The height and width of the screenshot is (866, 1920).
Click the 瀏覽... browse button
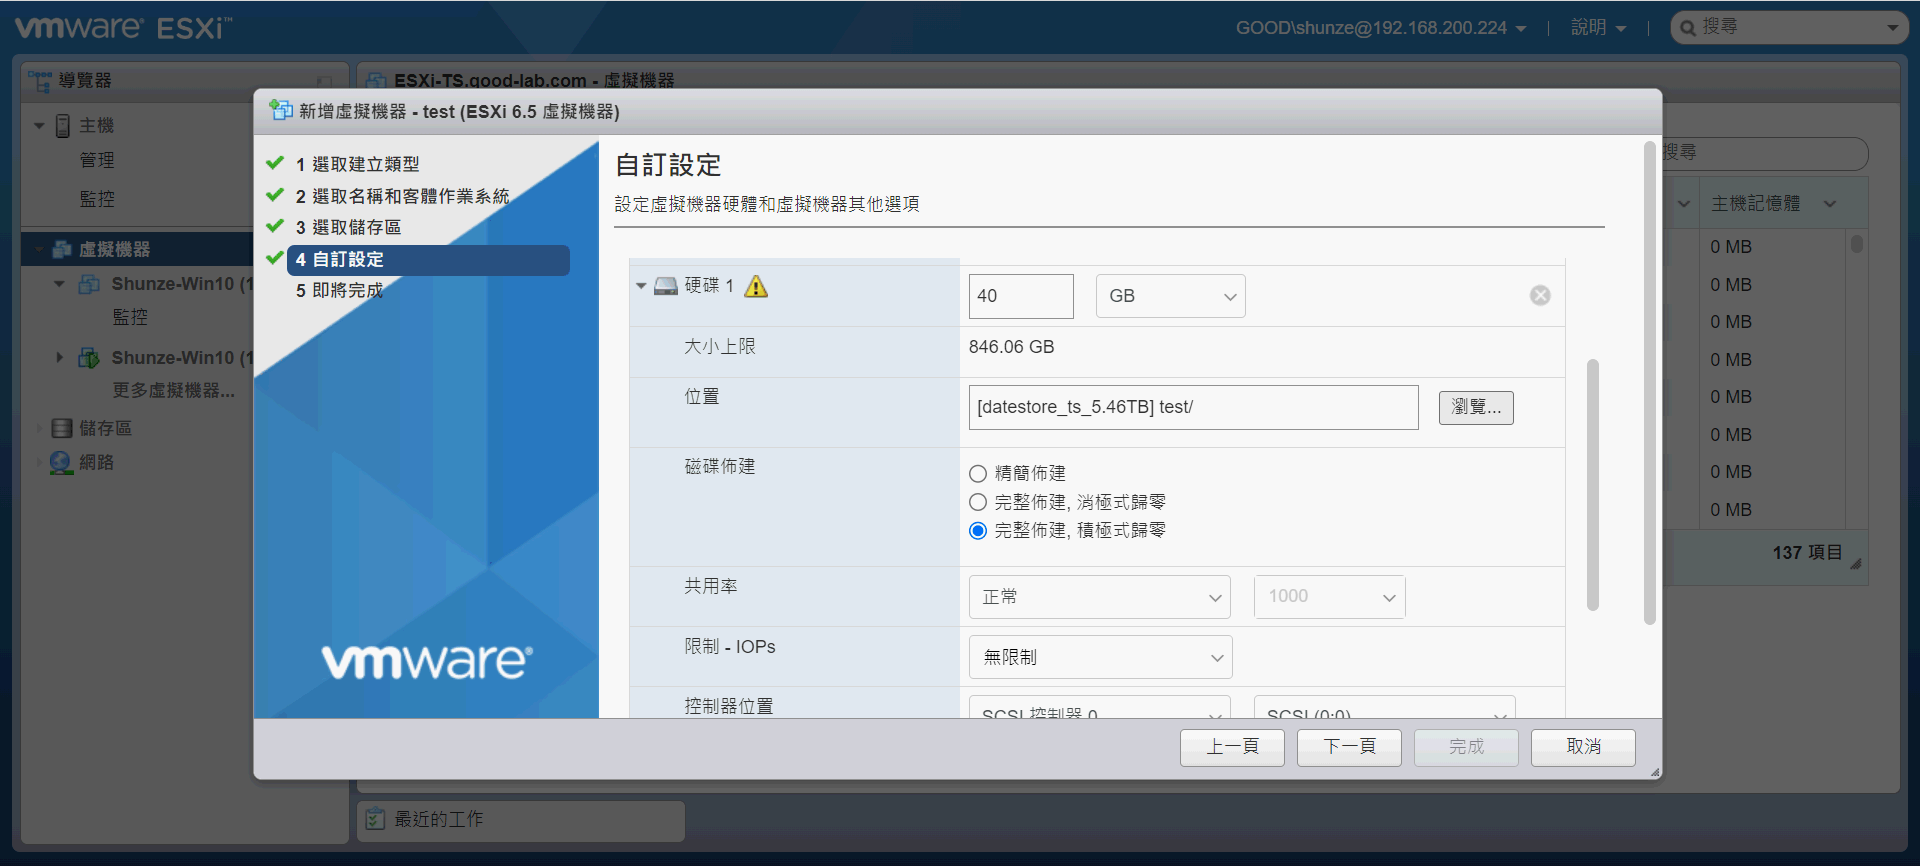coord(1475,407)
